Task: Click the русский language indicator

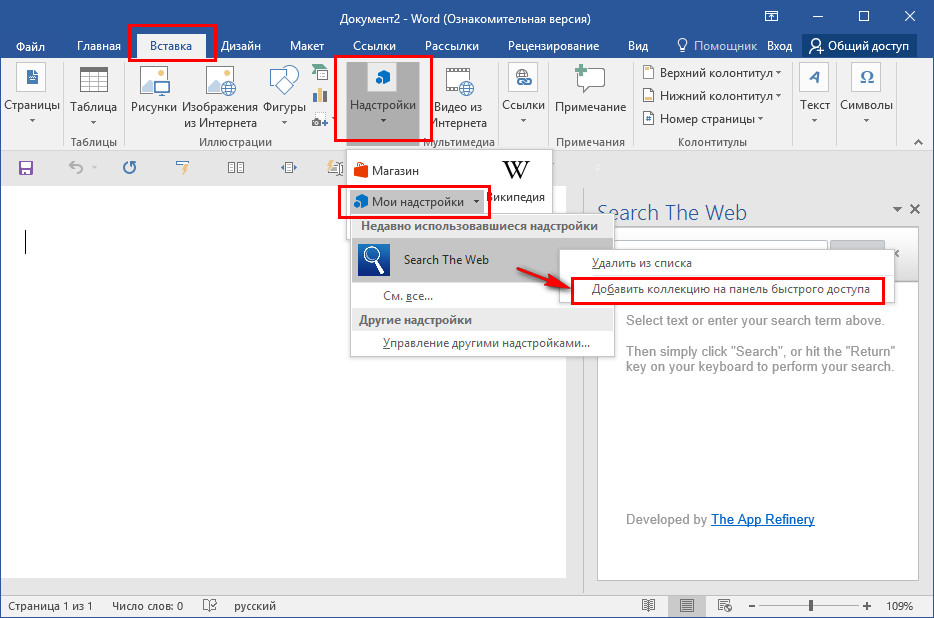Action: (255, 606)
